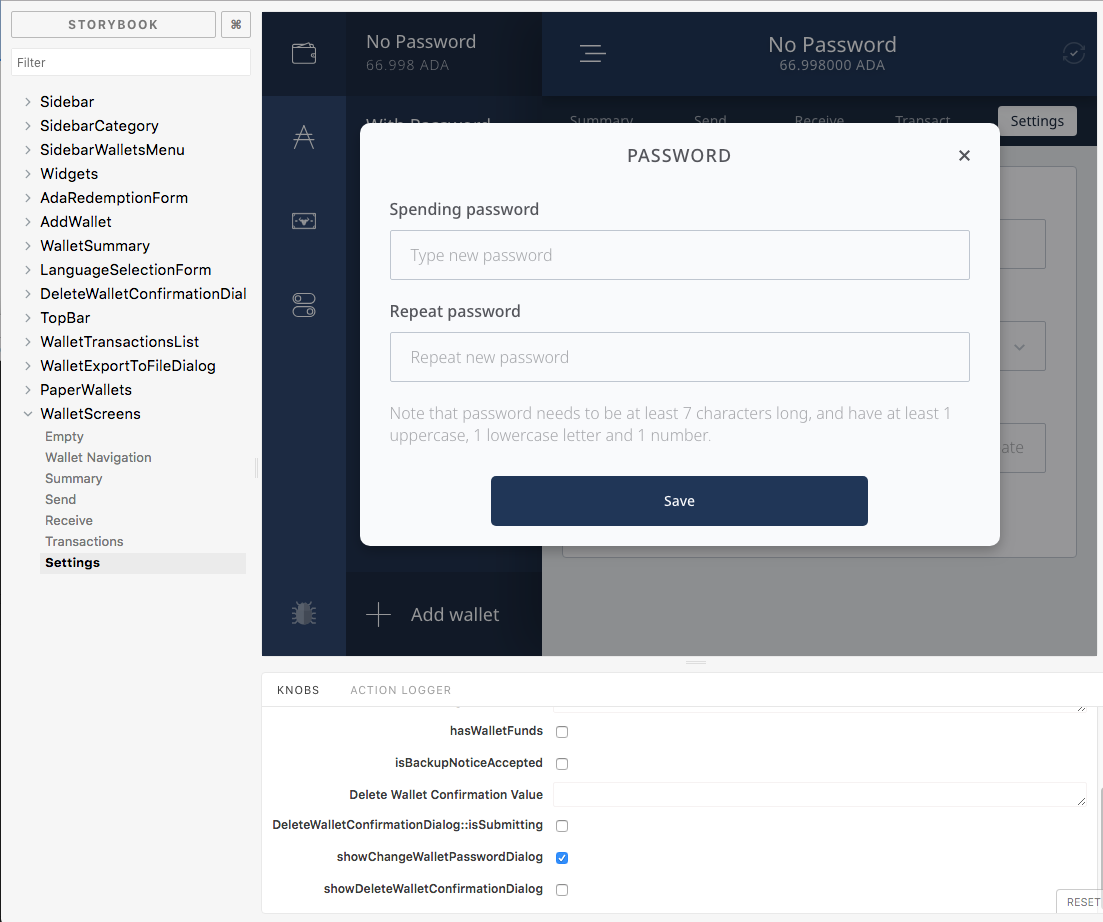Image resolution: width=1103 pixels, height=922 pixels.
Task: Uncheck showChangeWalletPasswordDialog checkbox
Action: coord(562,858)
